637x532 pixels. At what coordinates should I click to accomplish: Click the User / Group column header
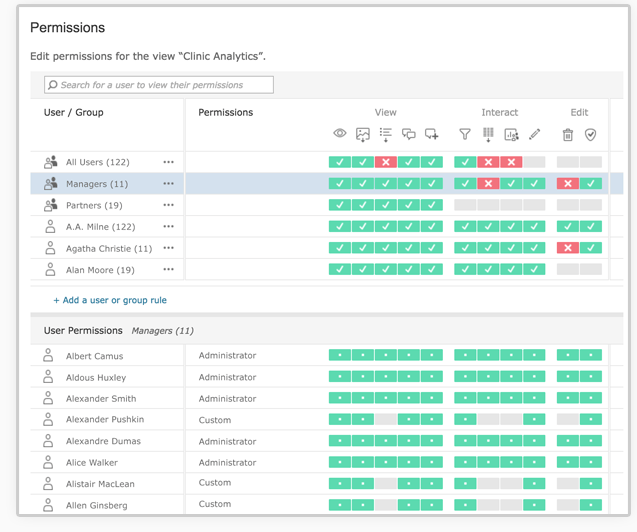tap(74, 113)
